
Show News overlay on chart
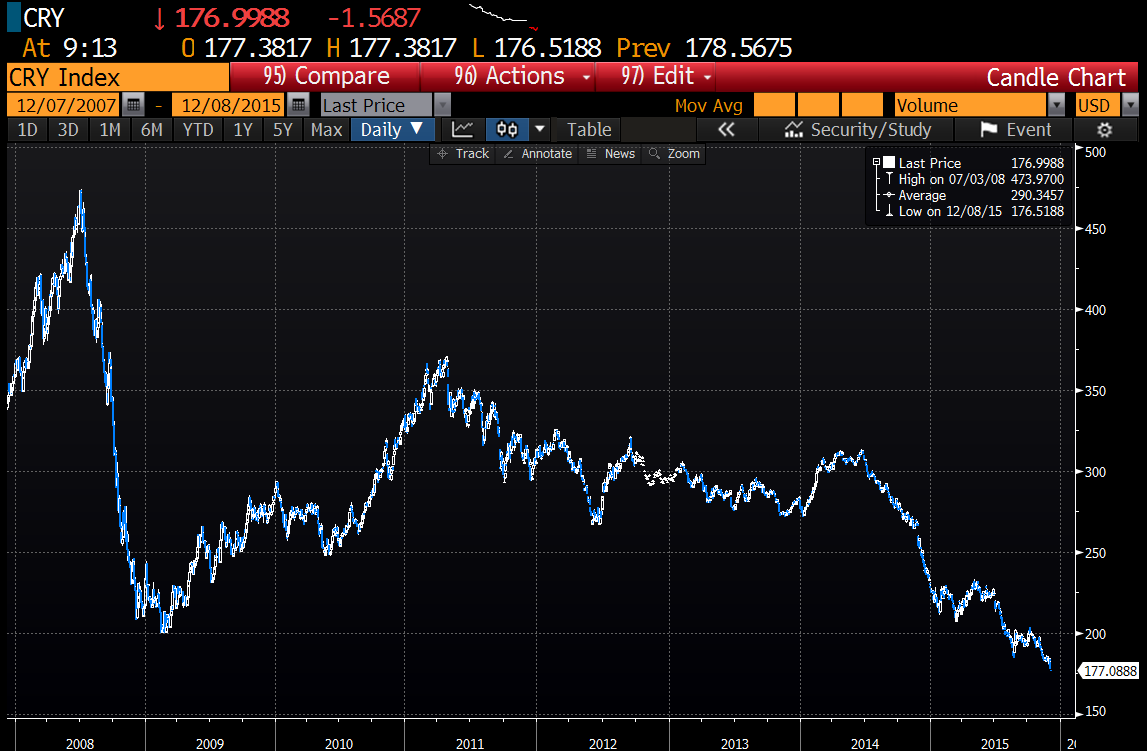[x=610, y=153]
